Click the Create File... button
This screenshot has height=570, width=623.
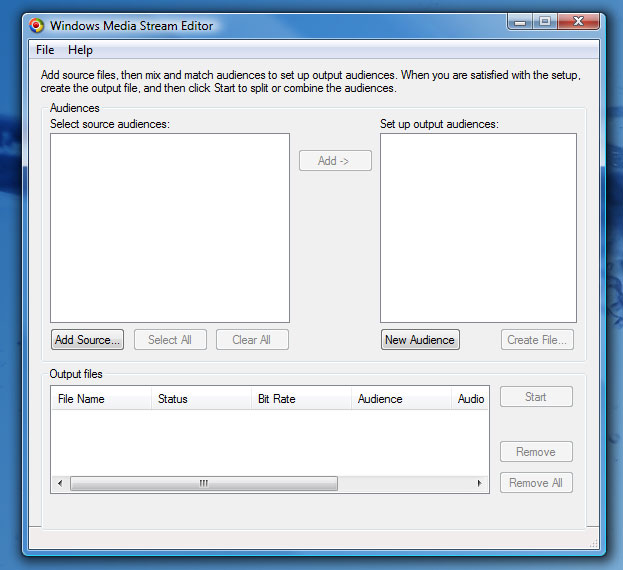537,340
